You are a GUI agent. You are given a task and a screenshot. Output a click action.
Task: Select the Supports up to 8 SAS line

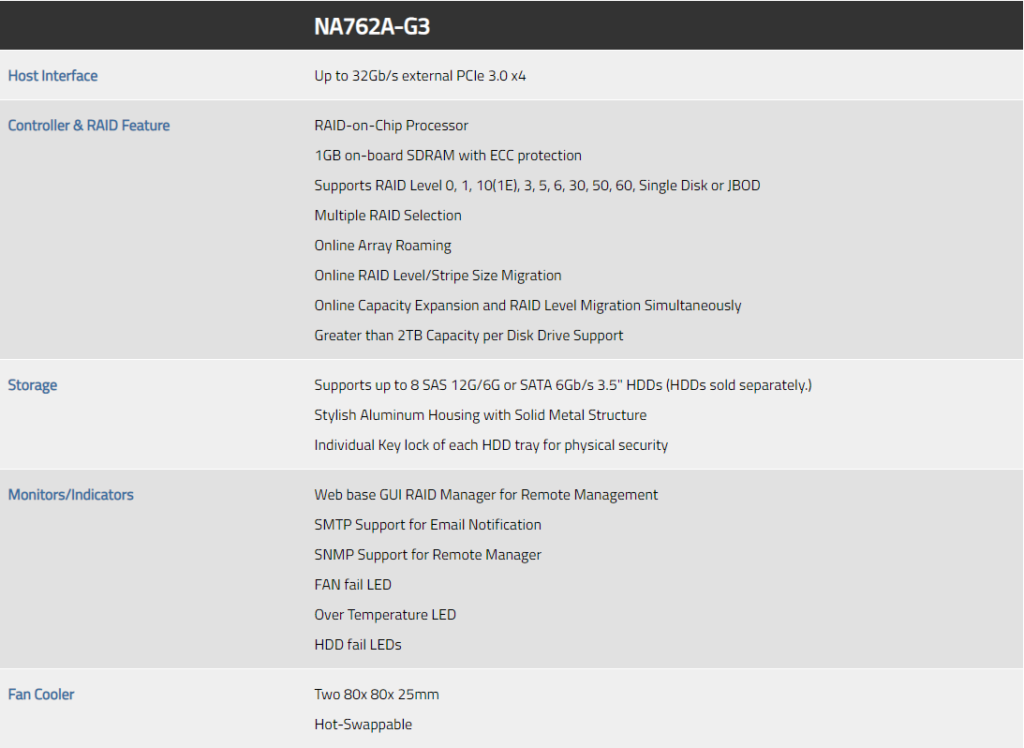tap(563, 385)
